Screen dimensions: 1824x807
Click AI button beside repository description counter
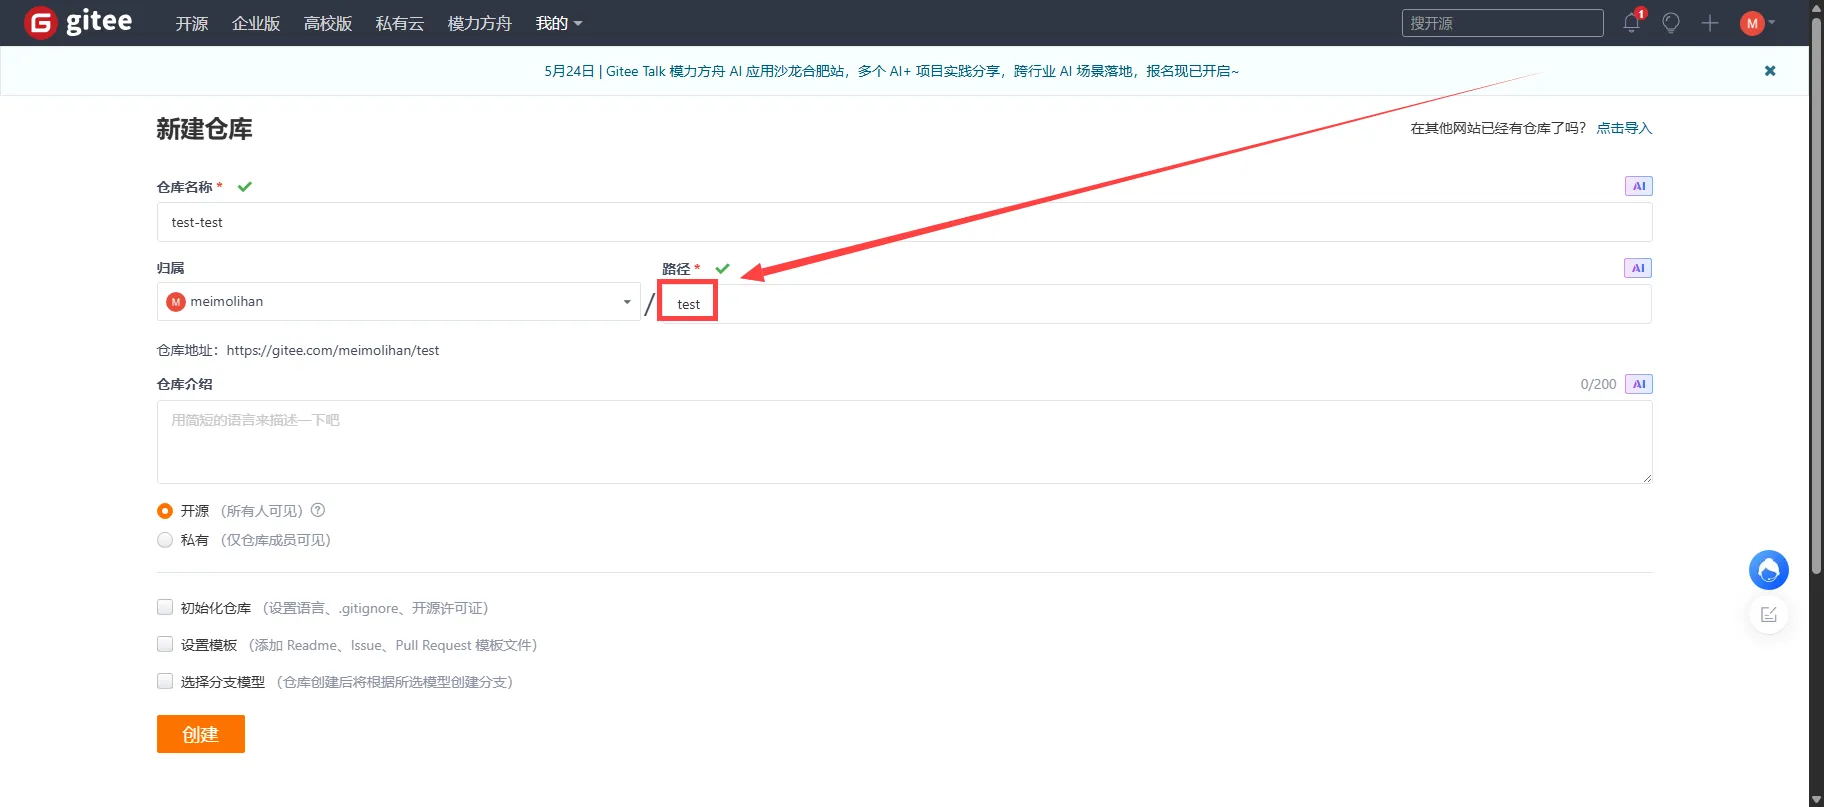[1638, 384]
